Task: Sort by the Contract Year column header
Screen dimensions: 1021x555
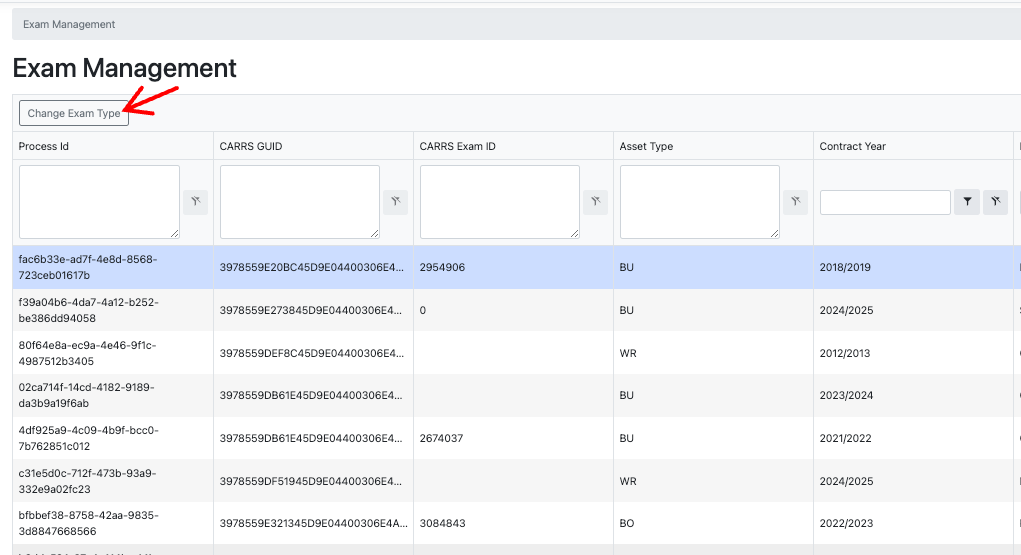Action: (852, 146)
